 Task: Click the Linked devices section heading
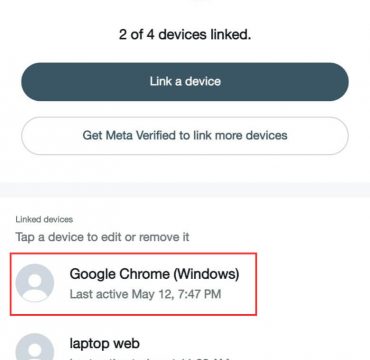coord(44,220)
